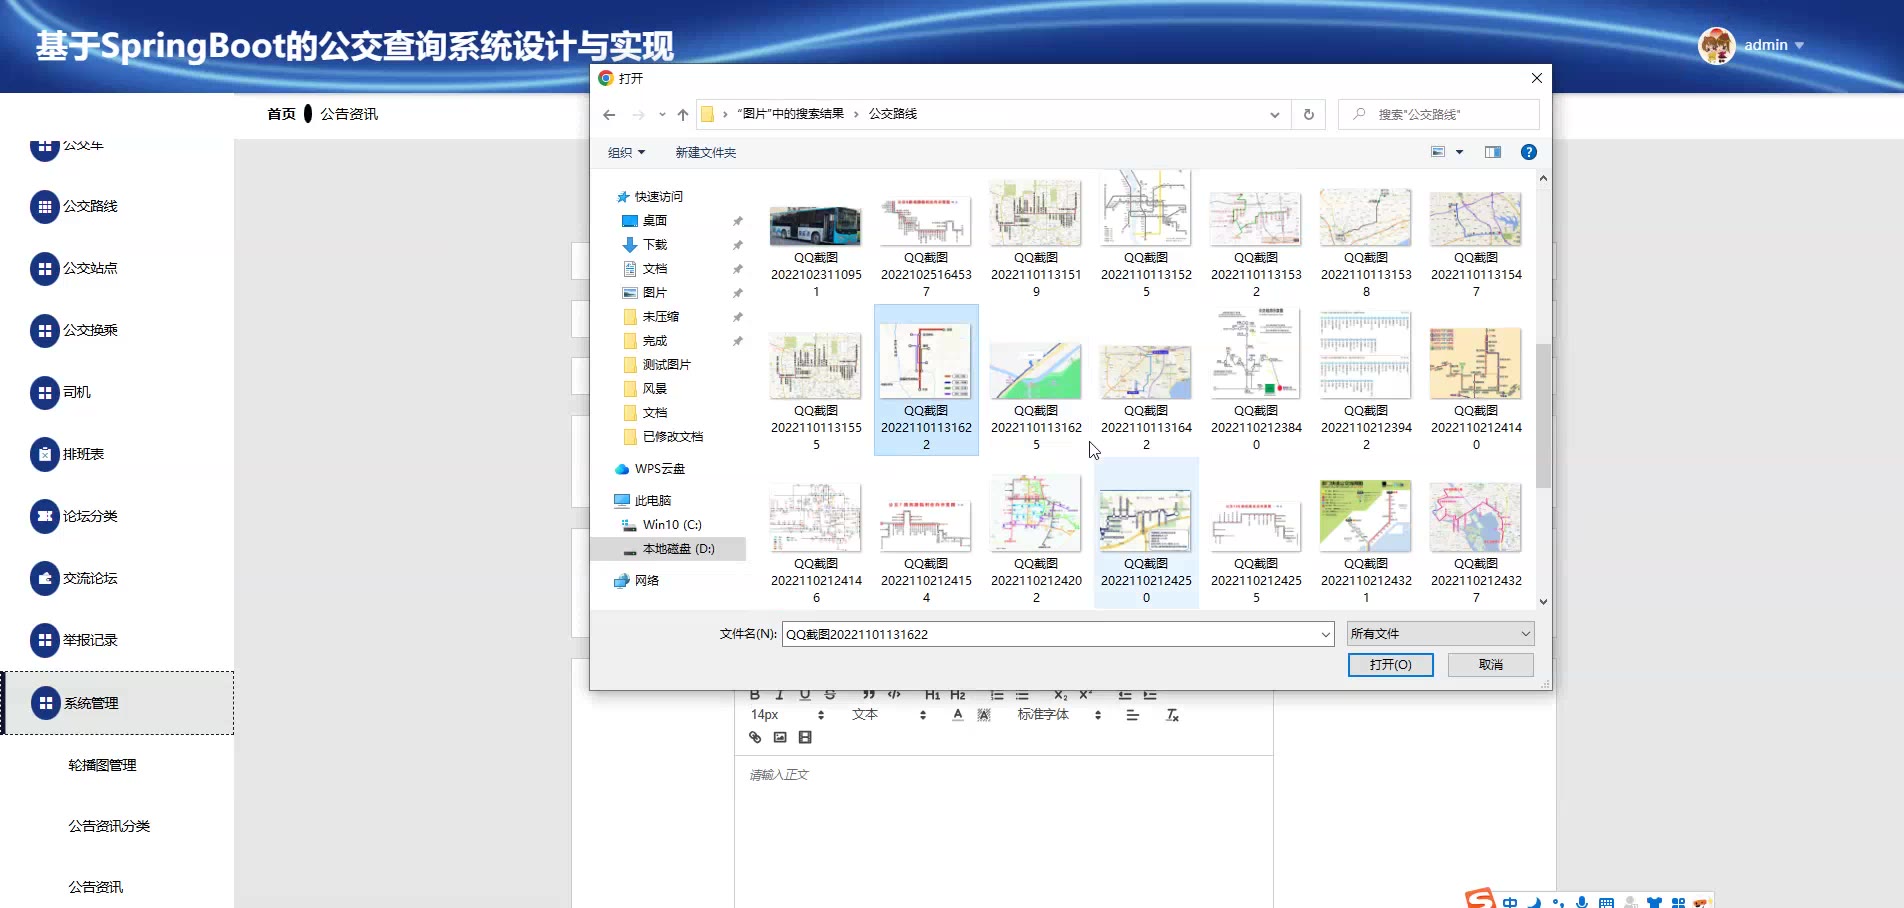The height and width of the screenshot is (908, 1904).
Task: Insert a video in the editor
Action: click(805, 738)
